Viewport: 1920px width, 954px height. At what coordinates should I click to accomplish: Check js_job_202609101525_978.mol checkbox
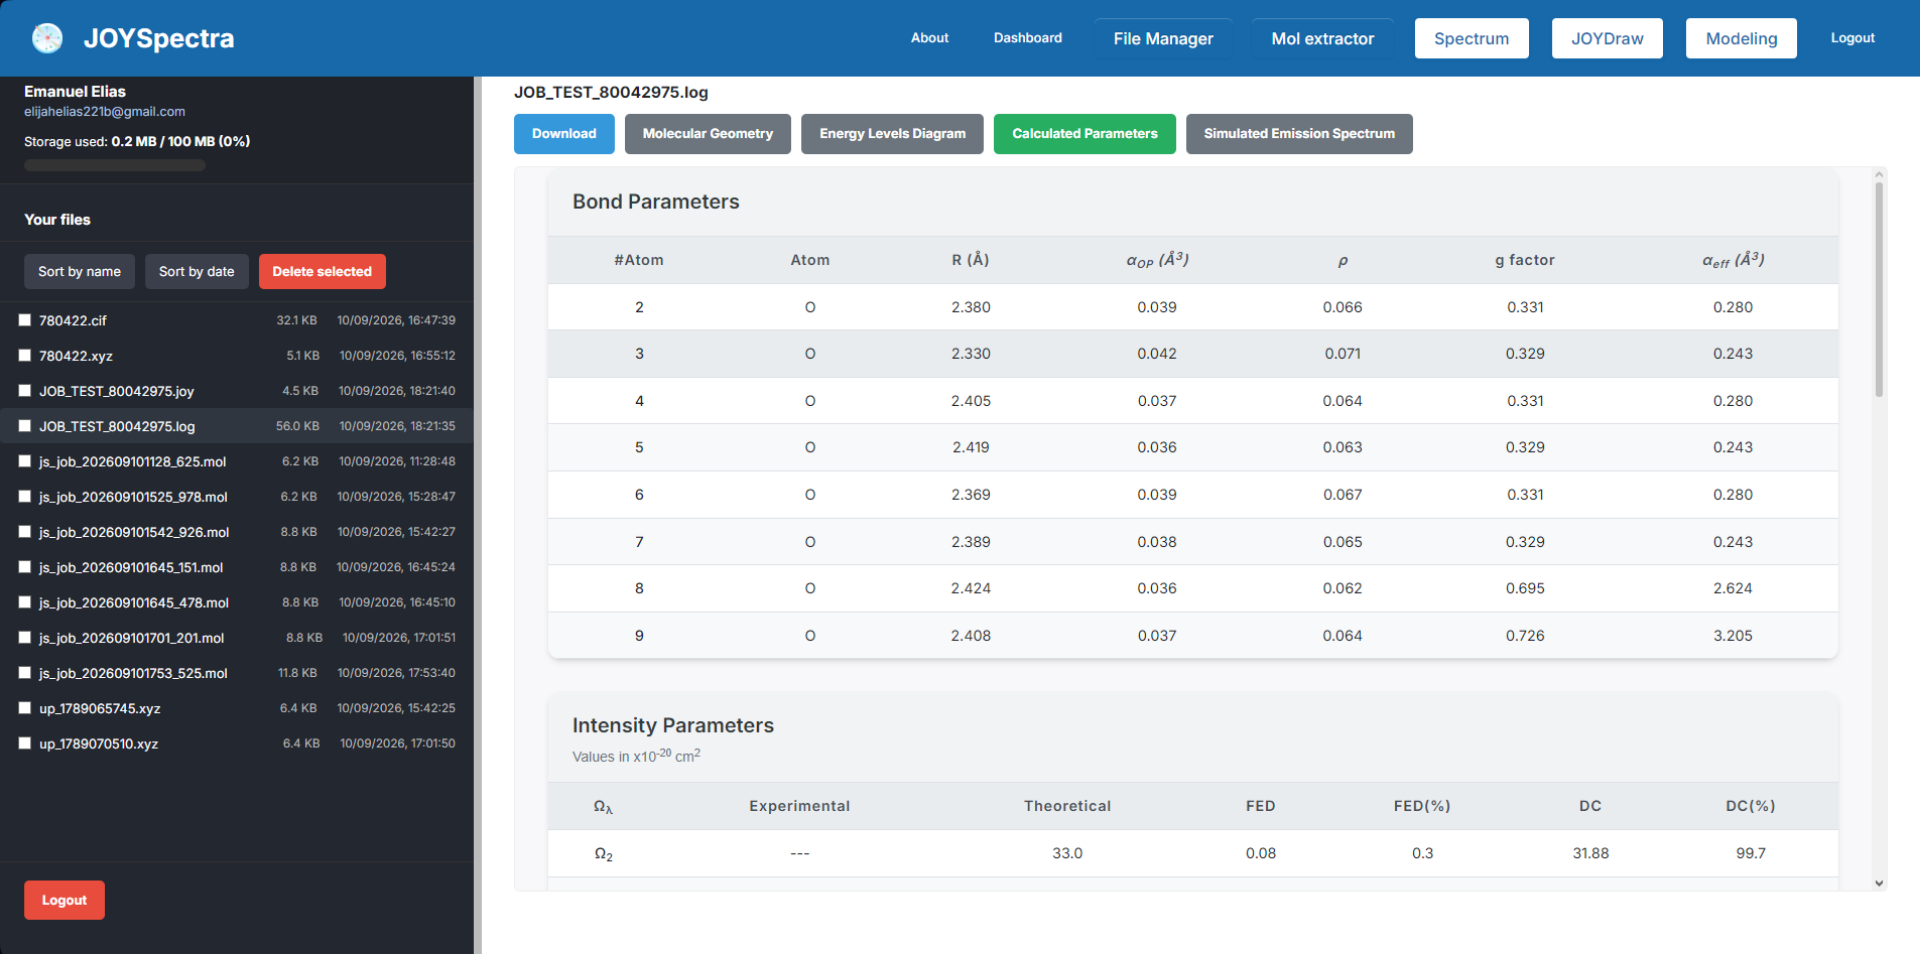[x=25, y=496]
